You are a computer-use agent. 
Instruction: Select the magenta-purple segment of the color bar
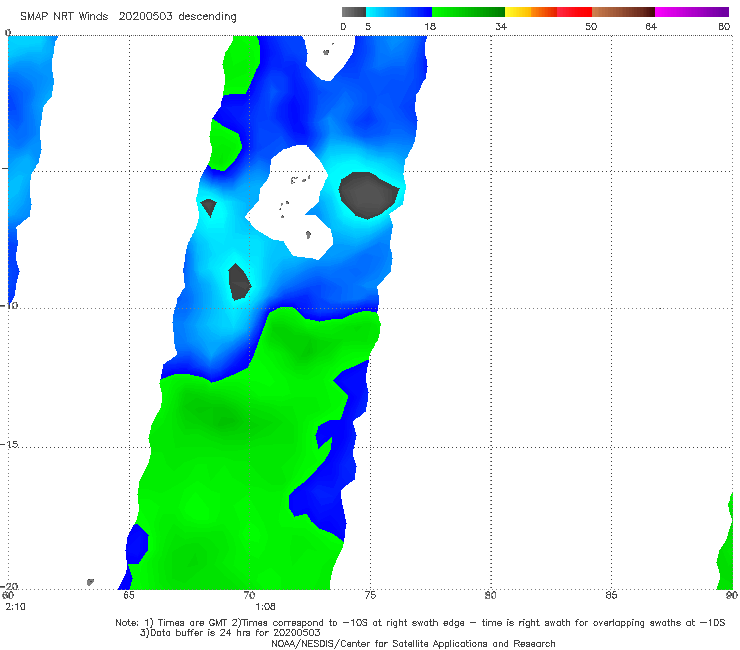[692, 12]
